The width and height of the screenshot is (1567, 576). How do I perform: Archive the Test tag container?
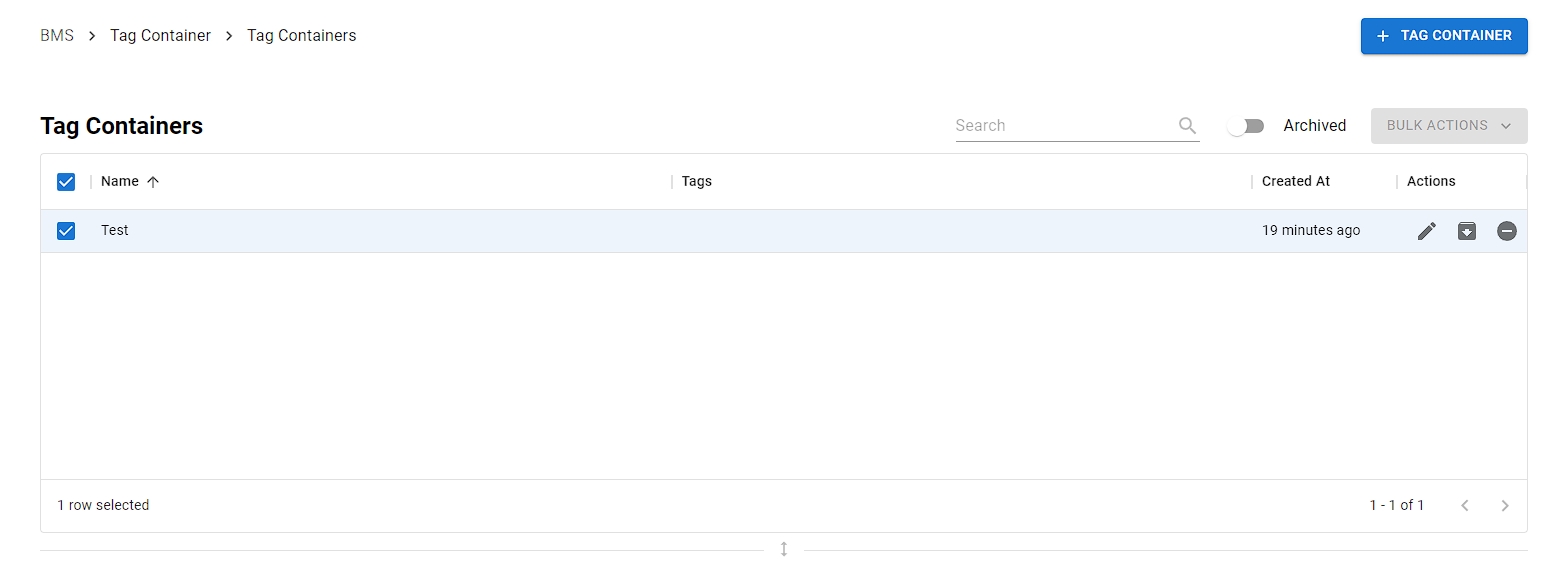1467,231
